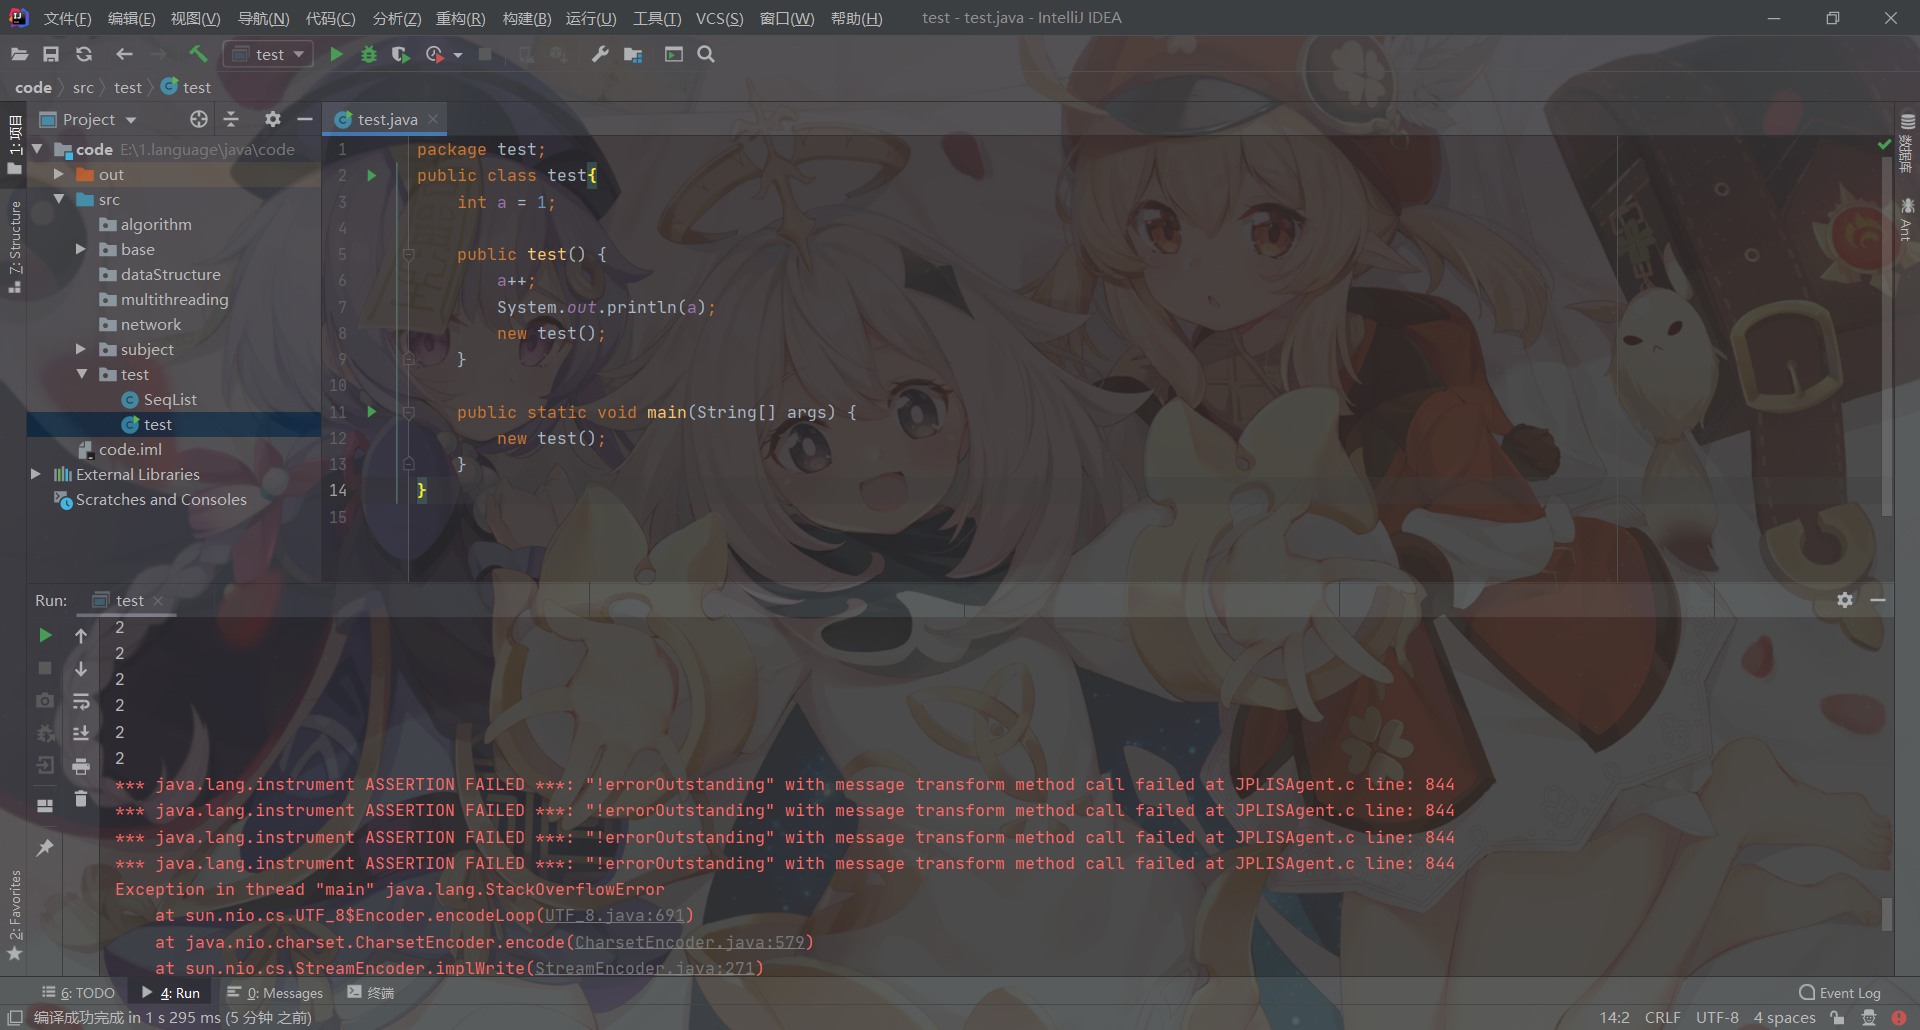
Task: Open the 文件(F) menu
Action: tap(67, 18)
